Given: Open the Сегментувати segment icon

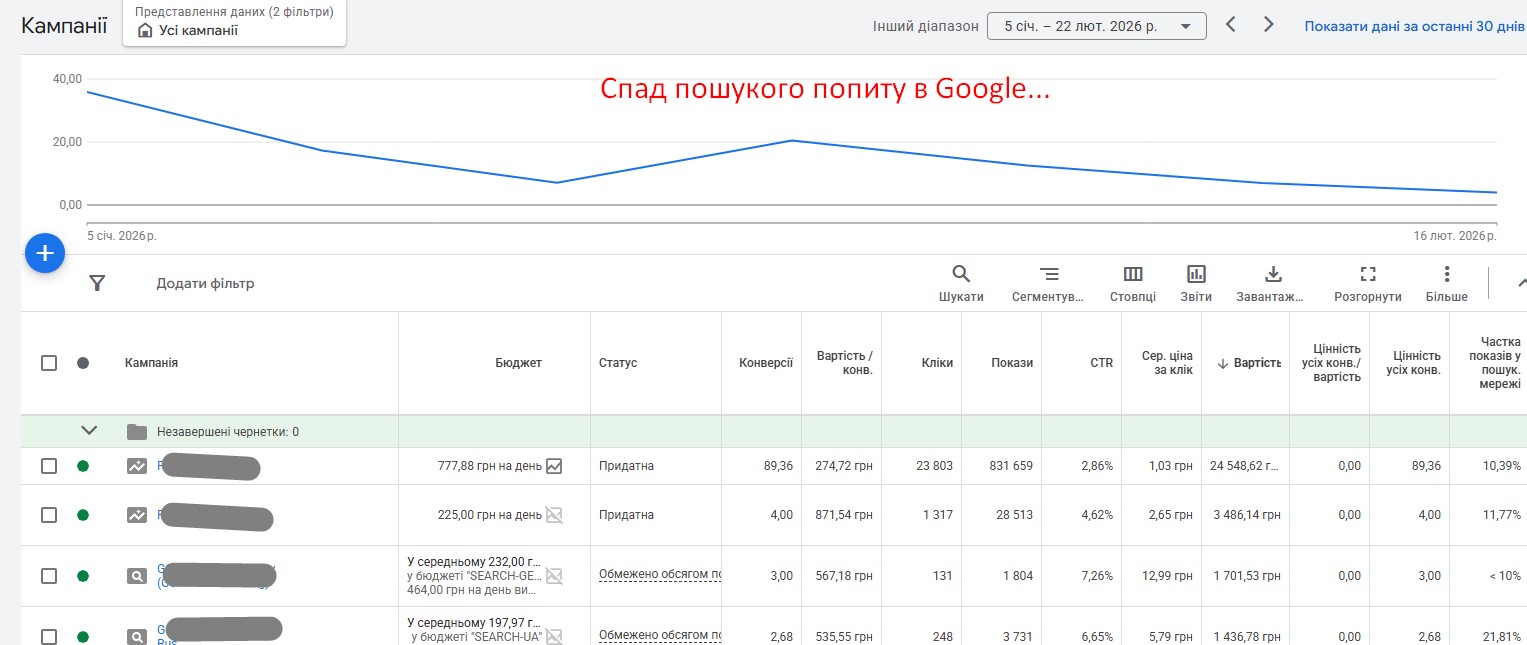Looking at the screenshot, I should 1048,274.
